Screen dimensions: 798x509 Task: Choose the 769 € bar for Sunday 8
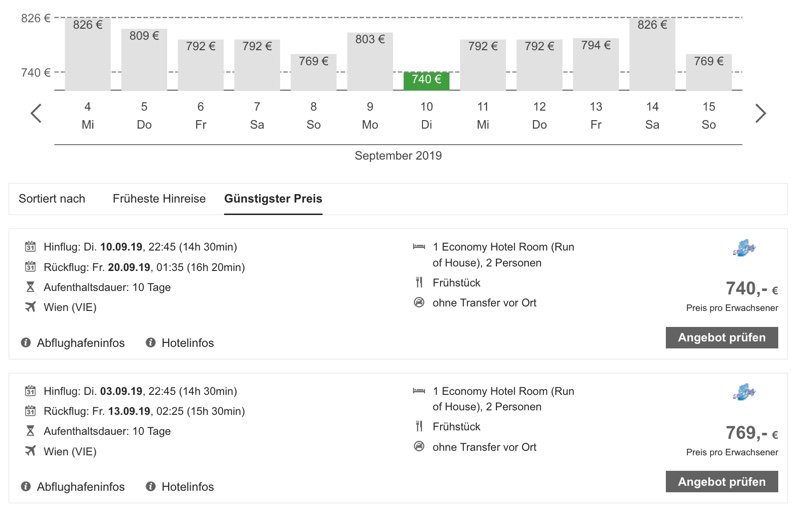pos(313,71)
